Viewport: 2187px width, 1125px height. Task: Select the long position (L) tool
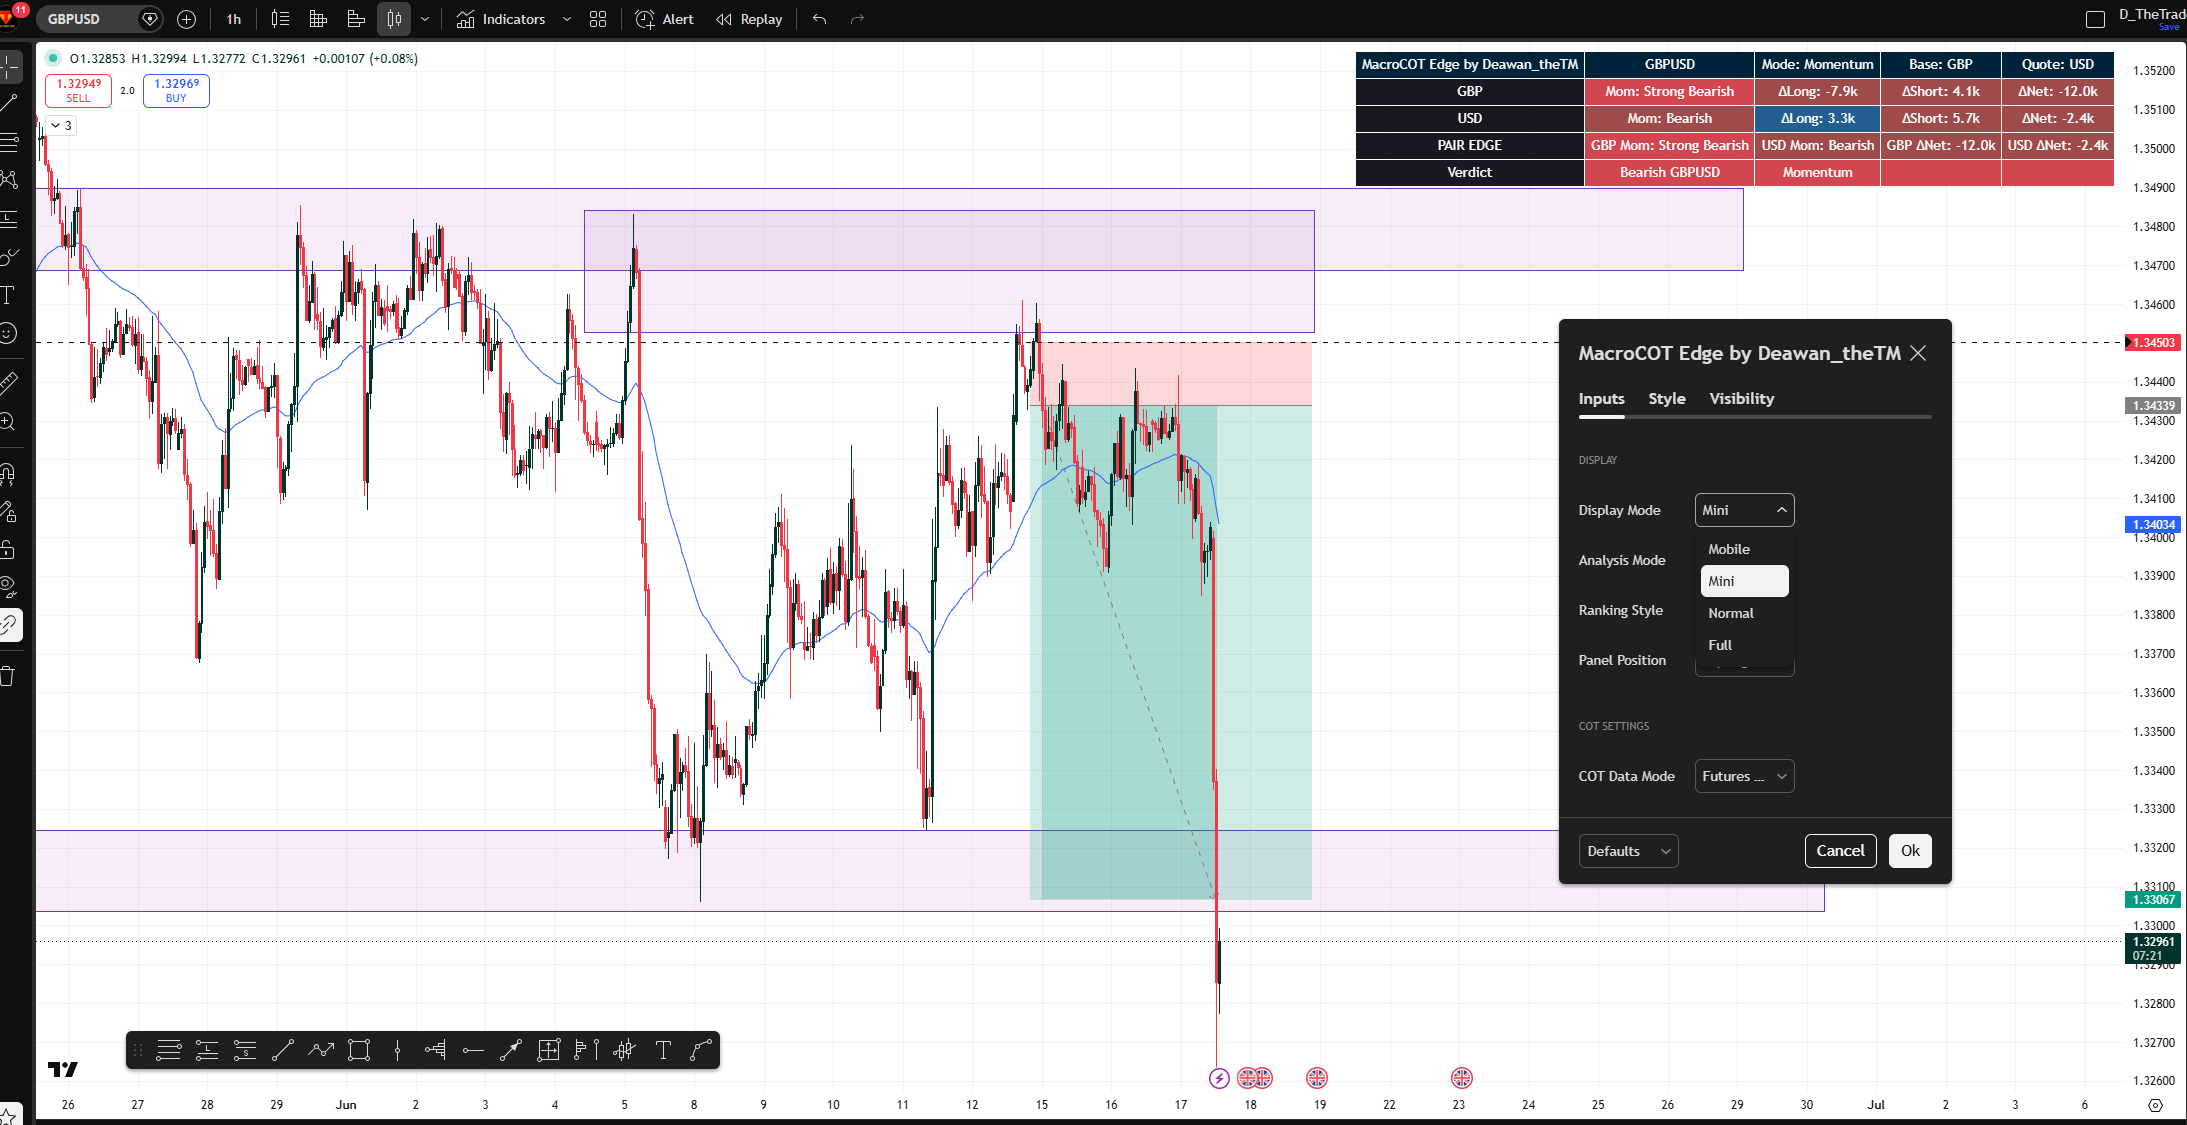point(207,1050)
